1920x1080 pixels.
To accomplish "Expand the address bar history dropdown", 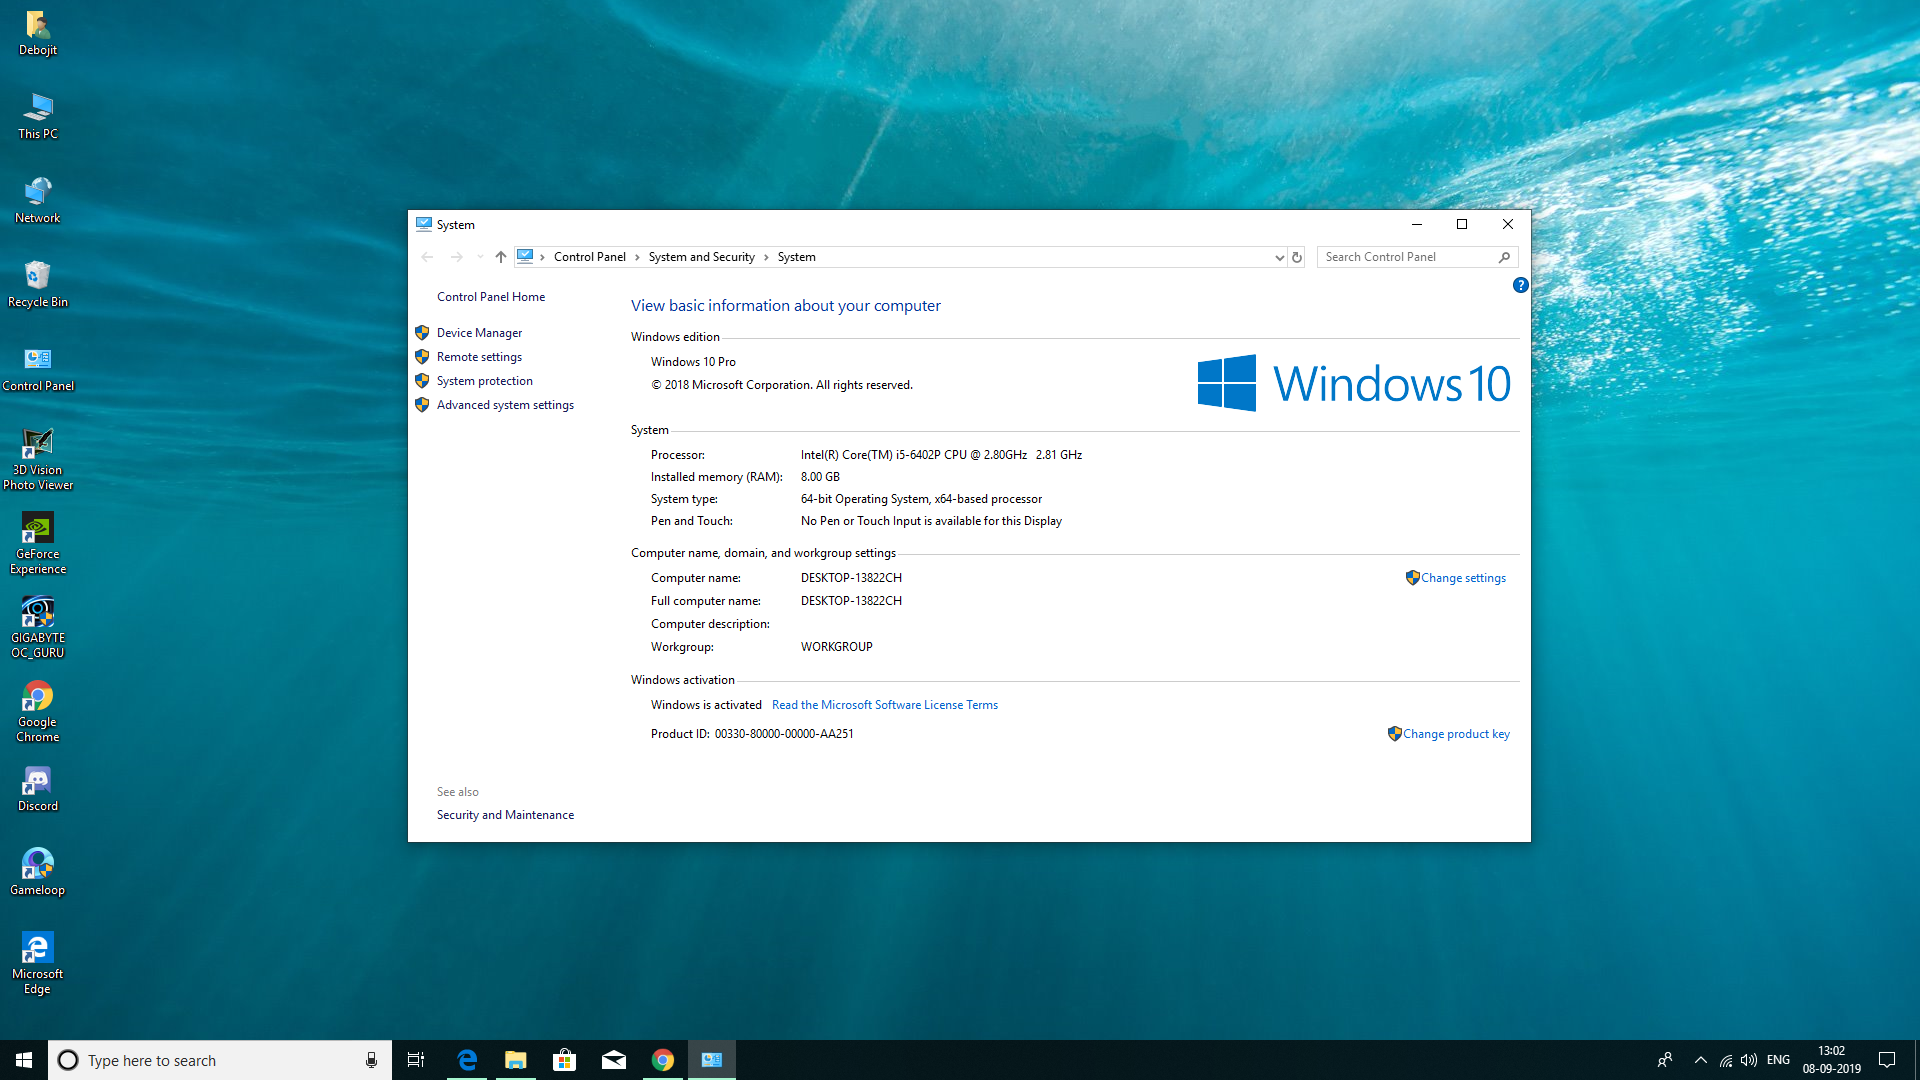I will [x=1279, y=257].
